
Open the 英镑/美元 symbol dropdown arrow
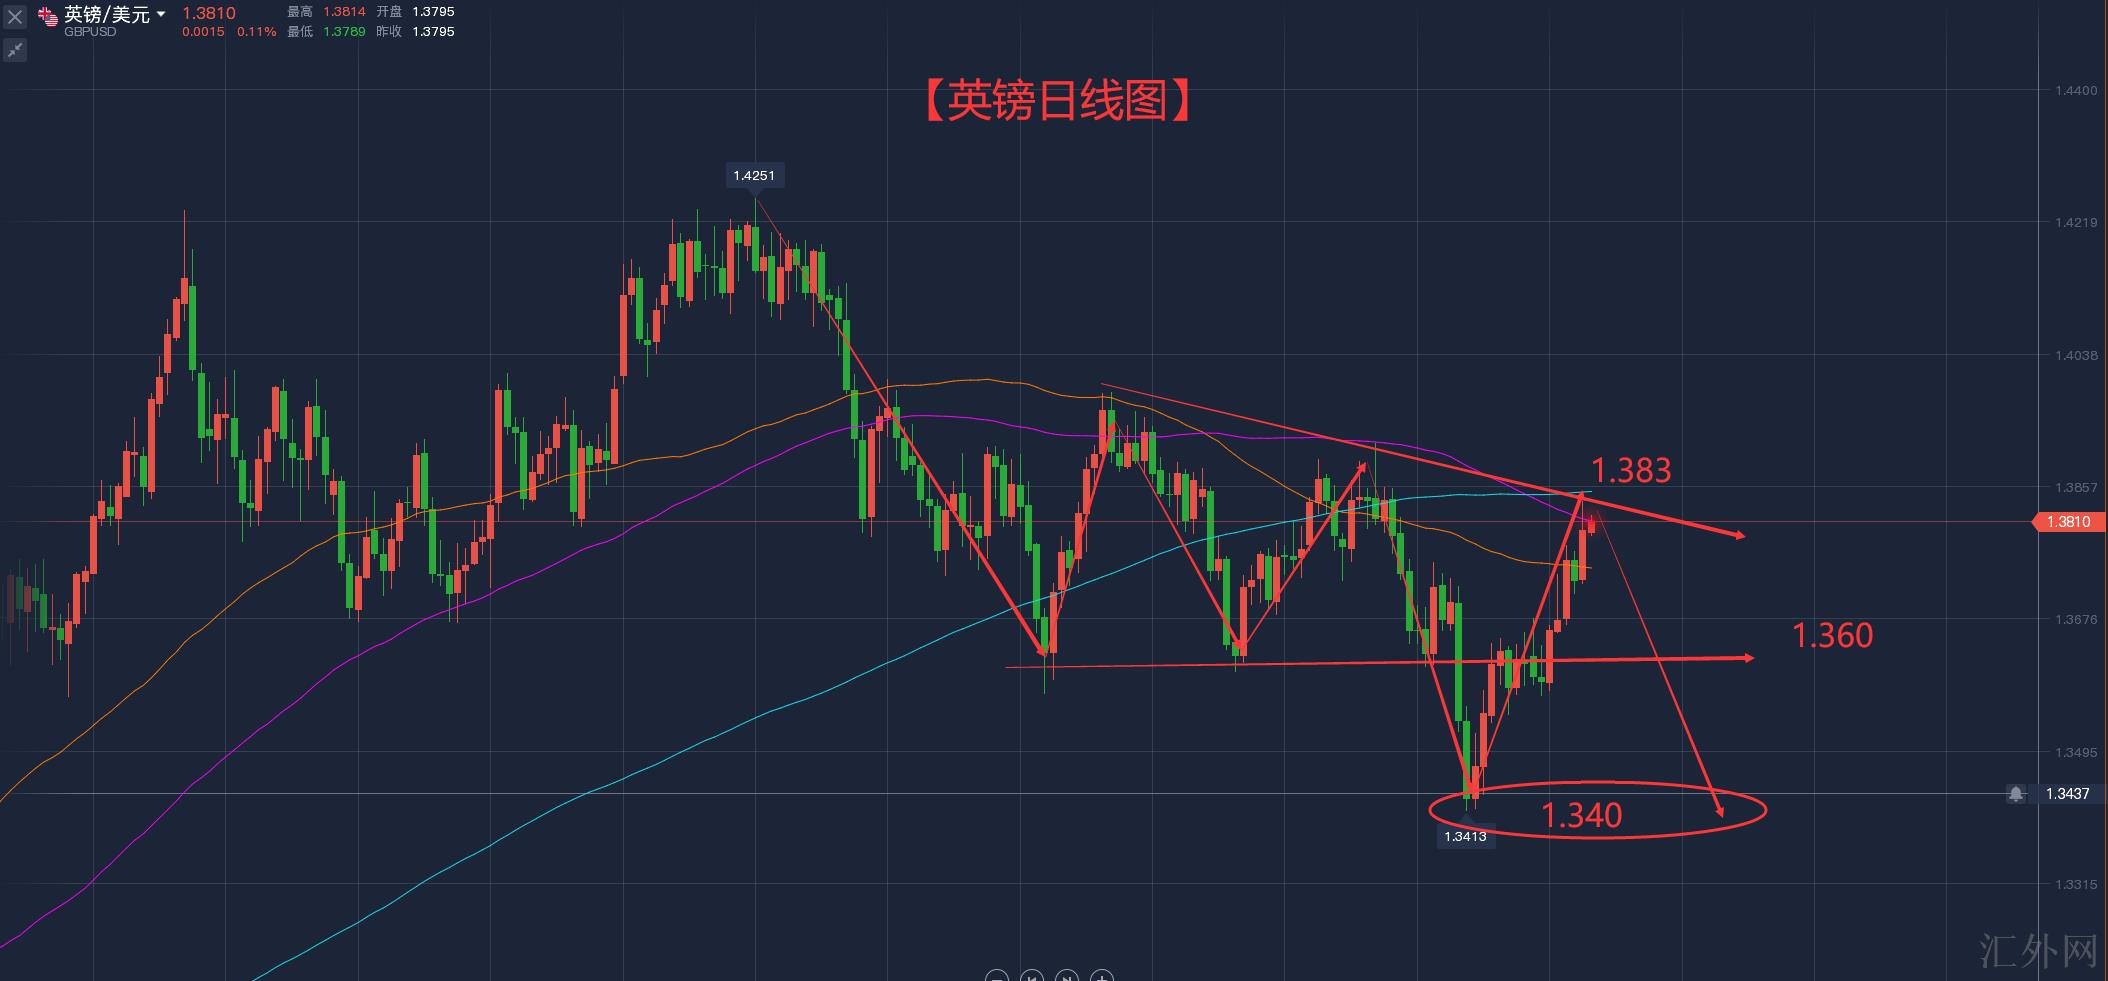click(161, 14)
